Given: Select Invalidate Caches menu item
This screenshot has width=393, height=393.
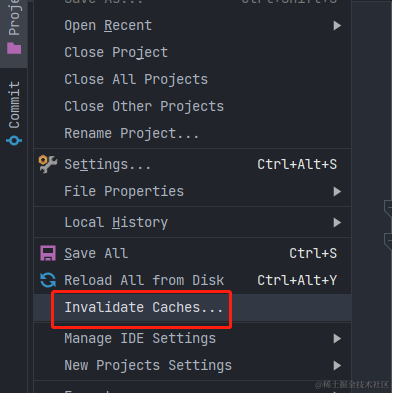Looking at the screenshot, I should pyautogui.click(x=192, y=308).
